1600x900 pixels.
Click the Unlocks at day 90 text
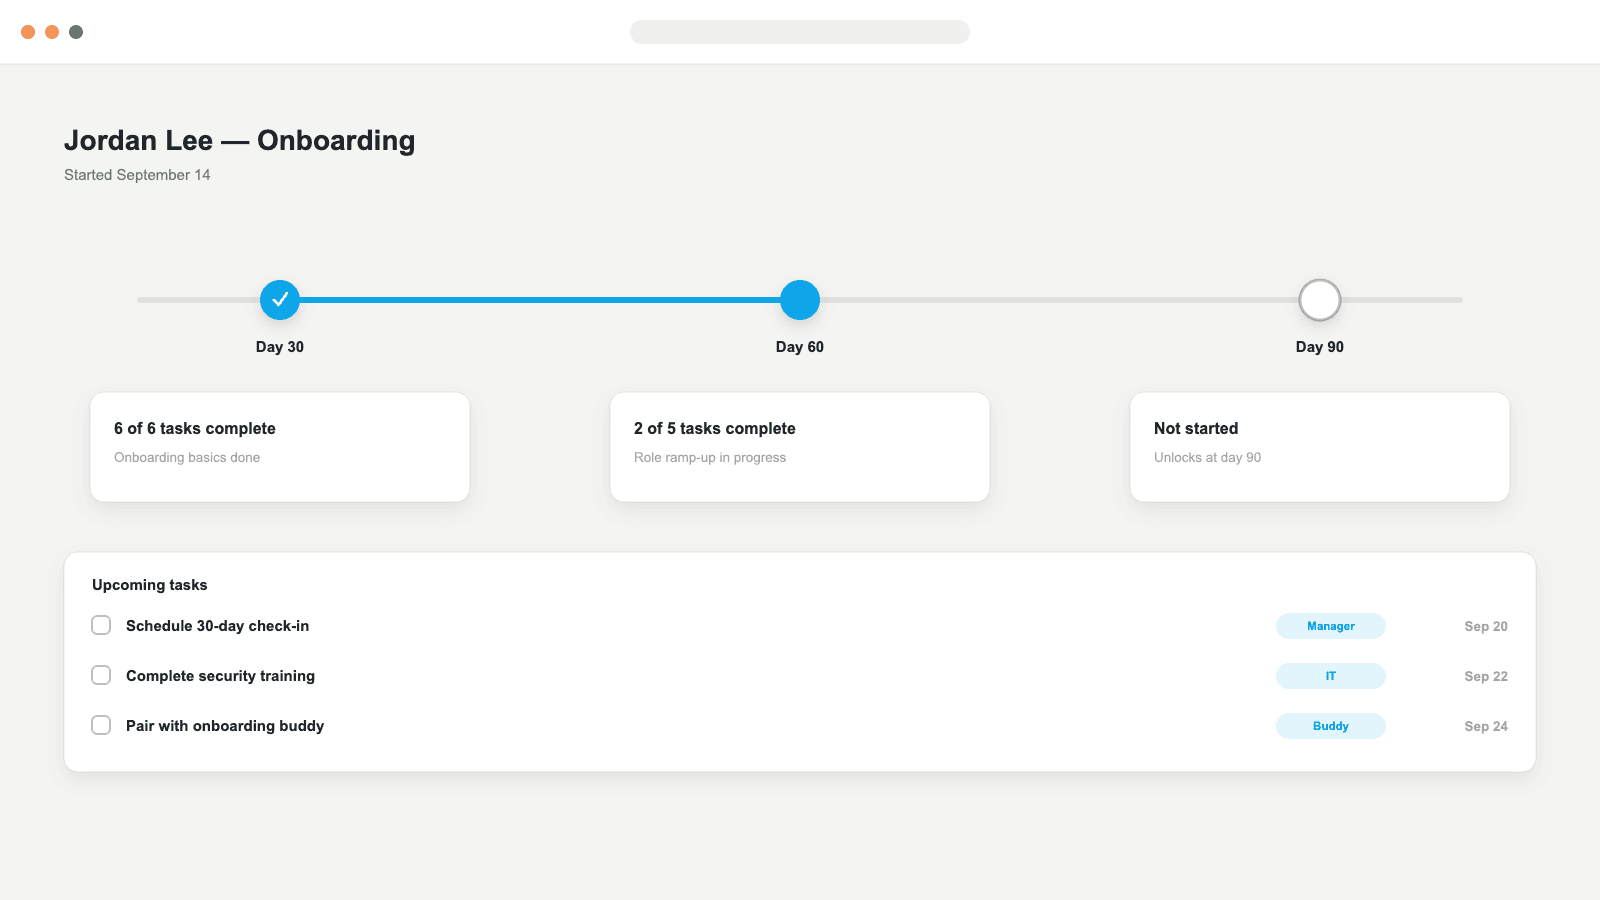1207,457
